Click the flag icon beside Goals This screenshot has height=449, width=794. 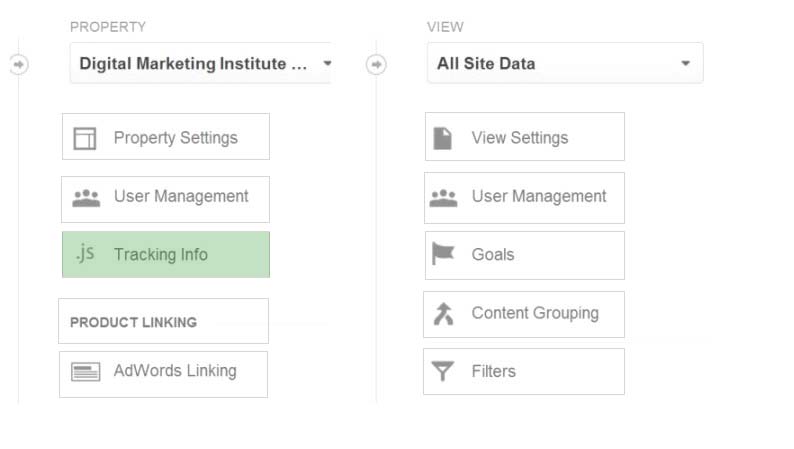coord(443,254)
